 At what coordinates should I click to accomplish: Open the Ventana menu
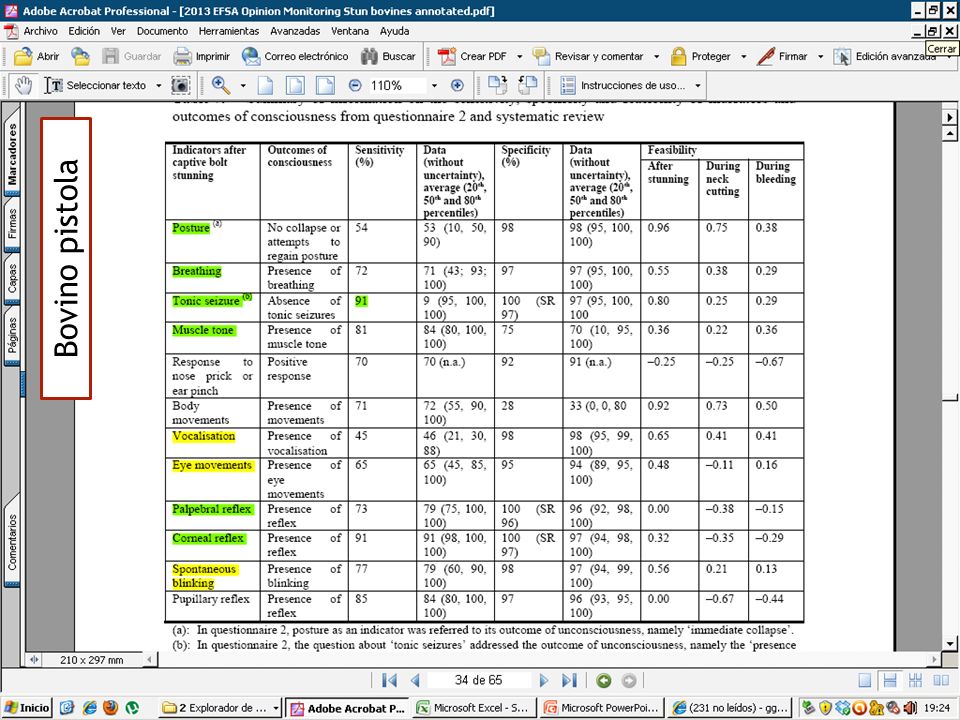tap(350, 31)
